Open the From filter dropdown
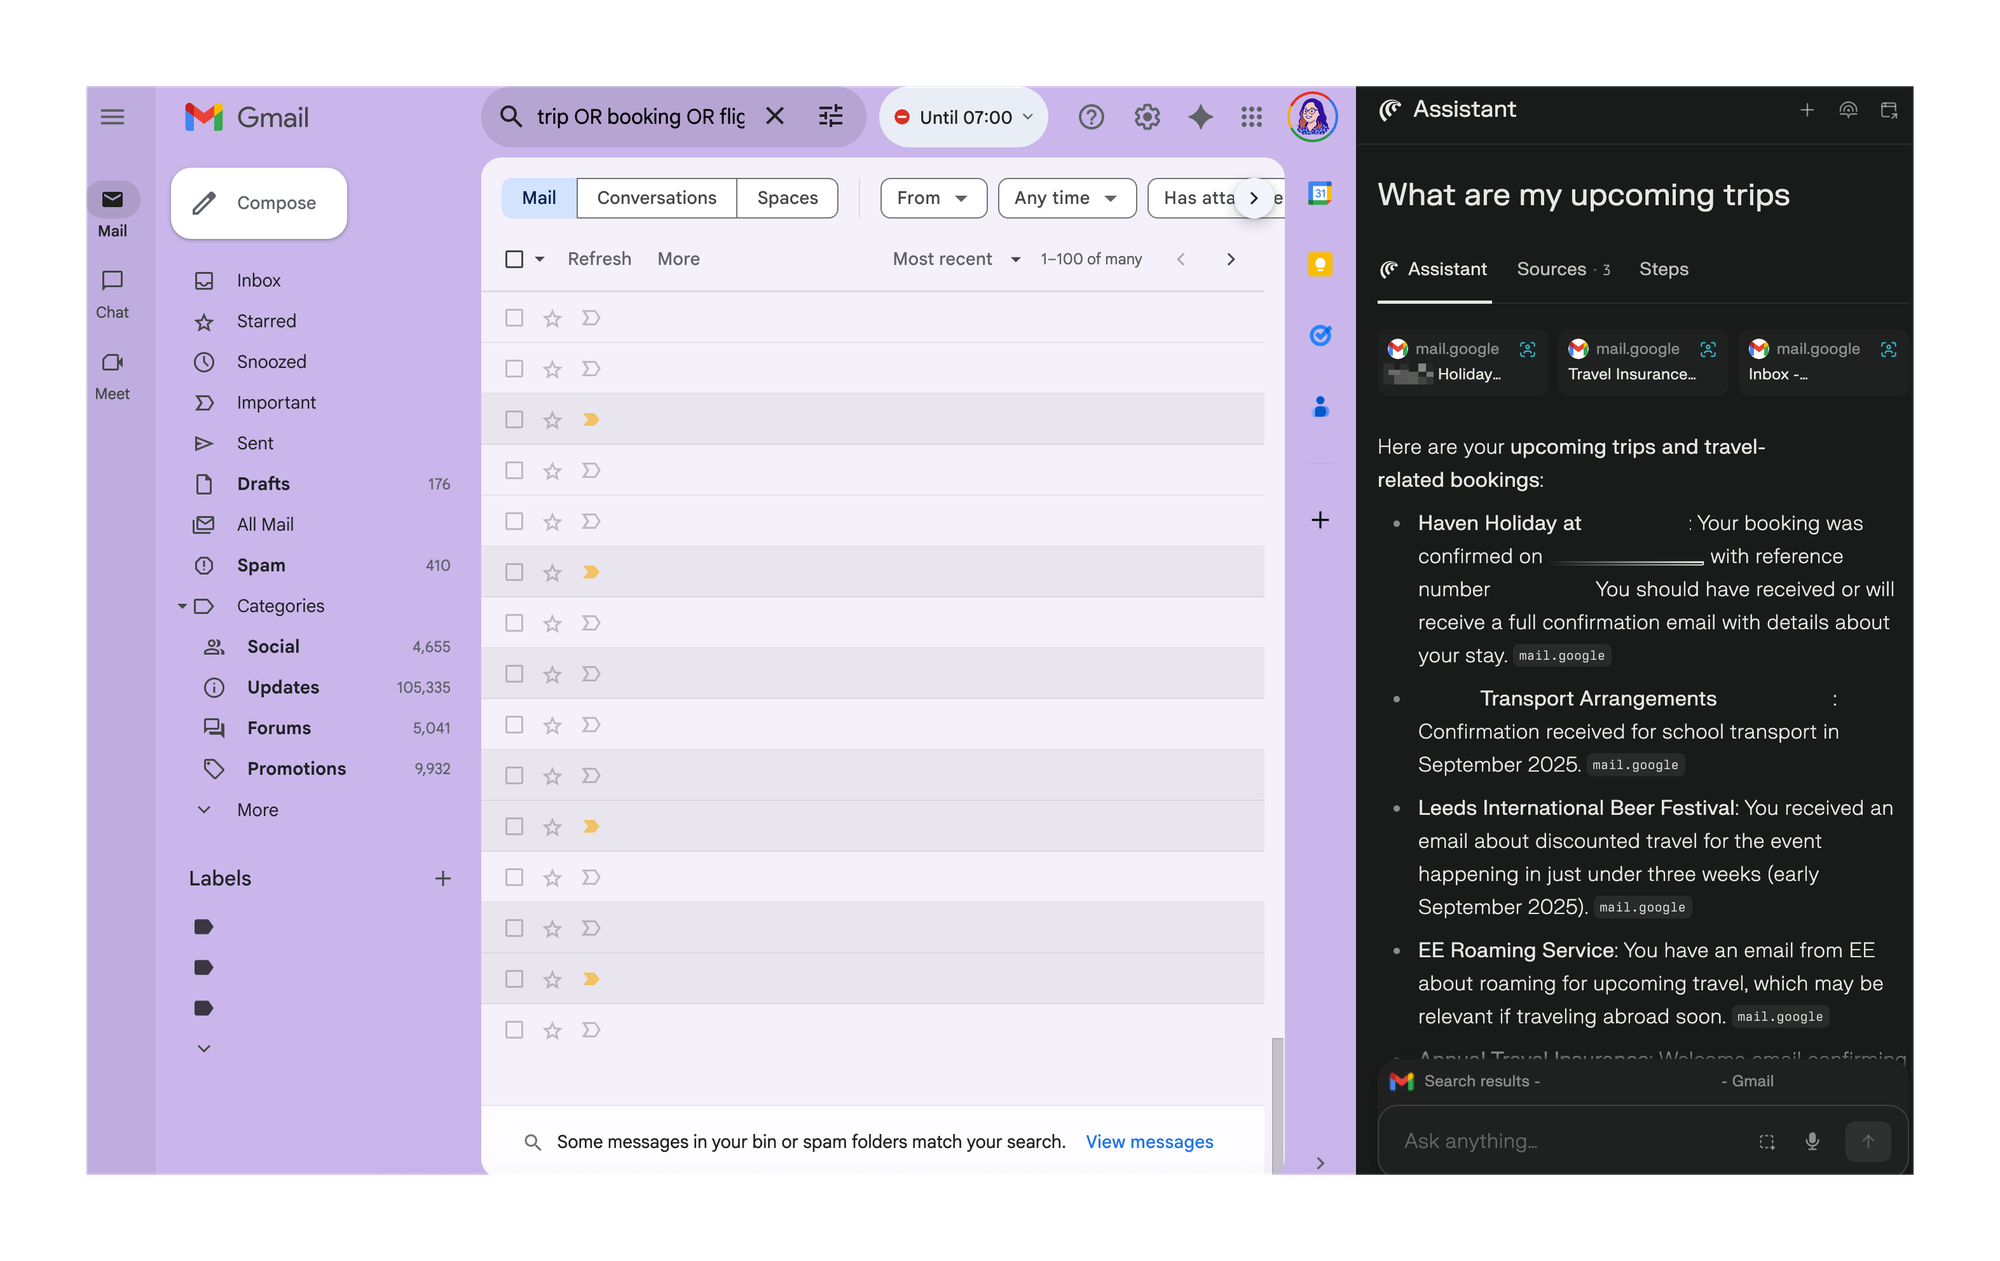The image size is (2000, 1261). (x=933, y=198)
